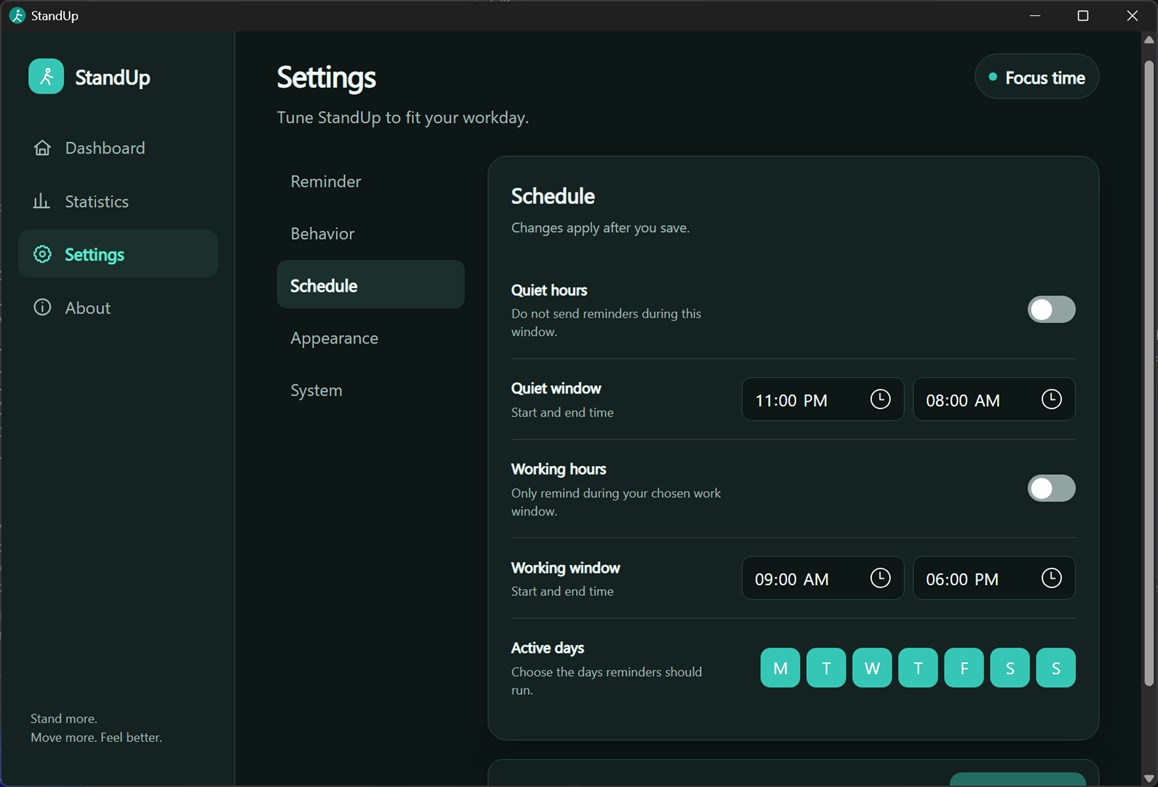This screenshot has width=1158, height=787.
Task: Click the Settings gear icon
Action: click(x=42, y=254)
